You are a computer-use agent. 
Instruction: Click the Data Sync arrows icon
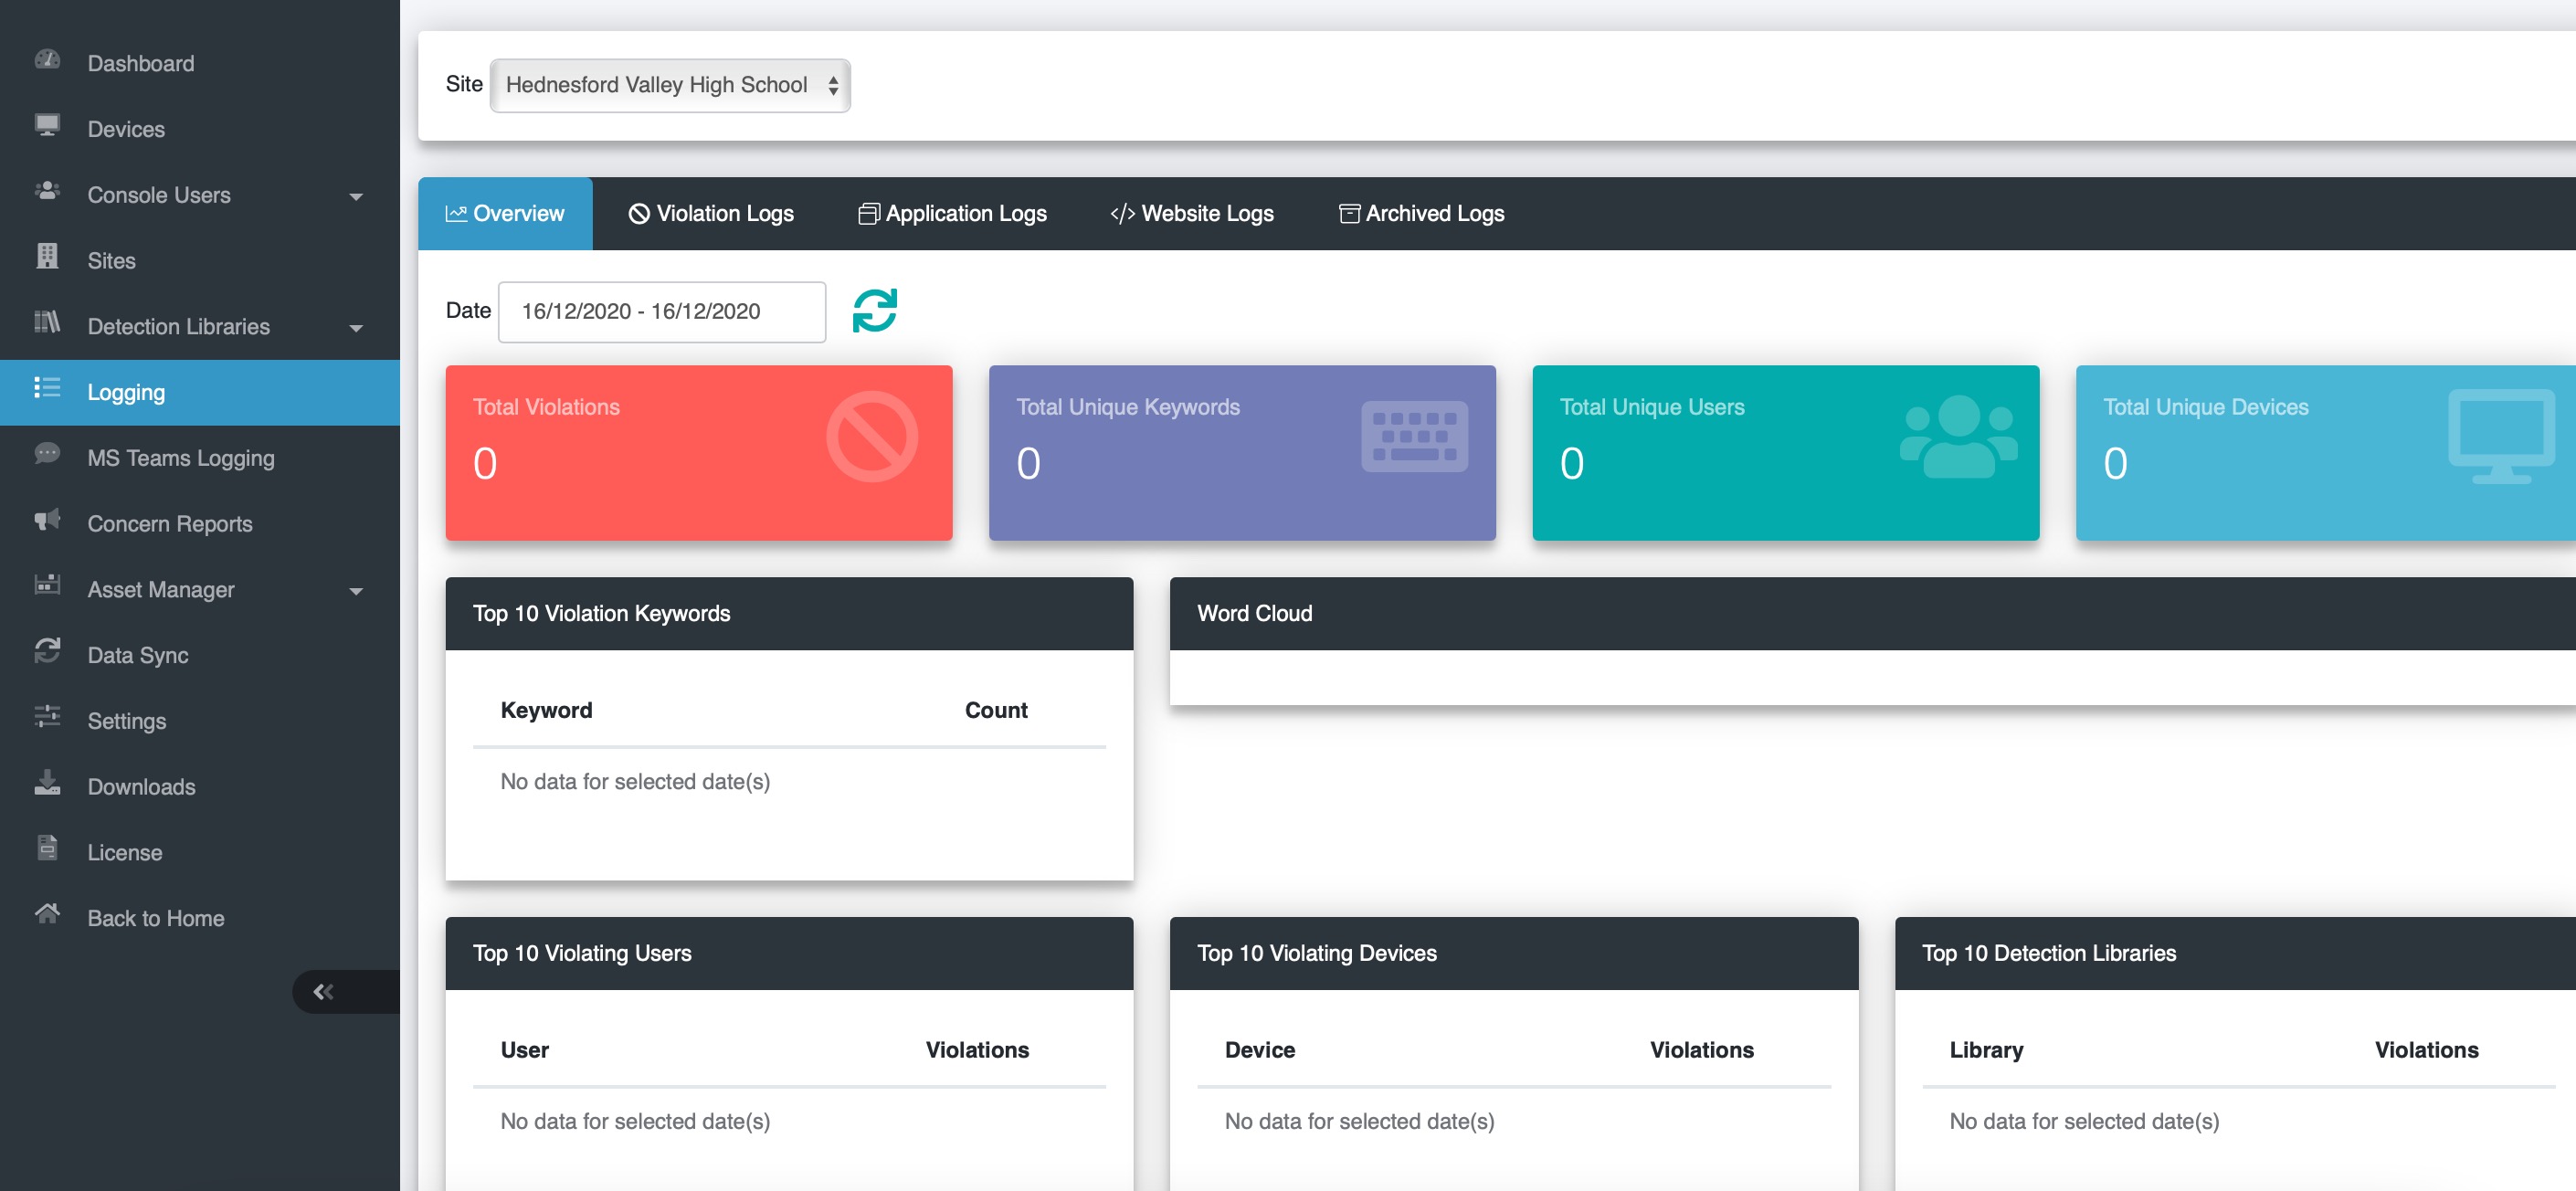(47, 651)
